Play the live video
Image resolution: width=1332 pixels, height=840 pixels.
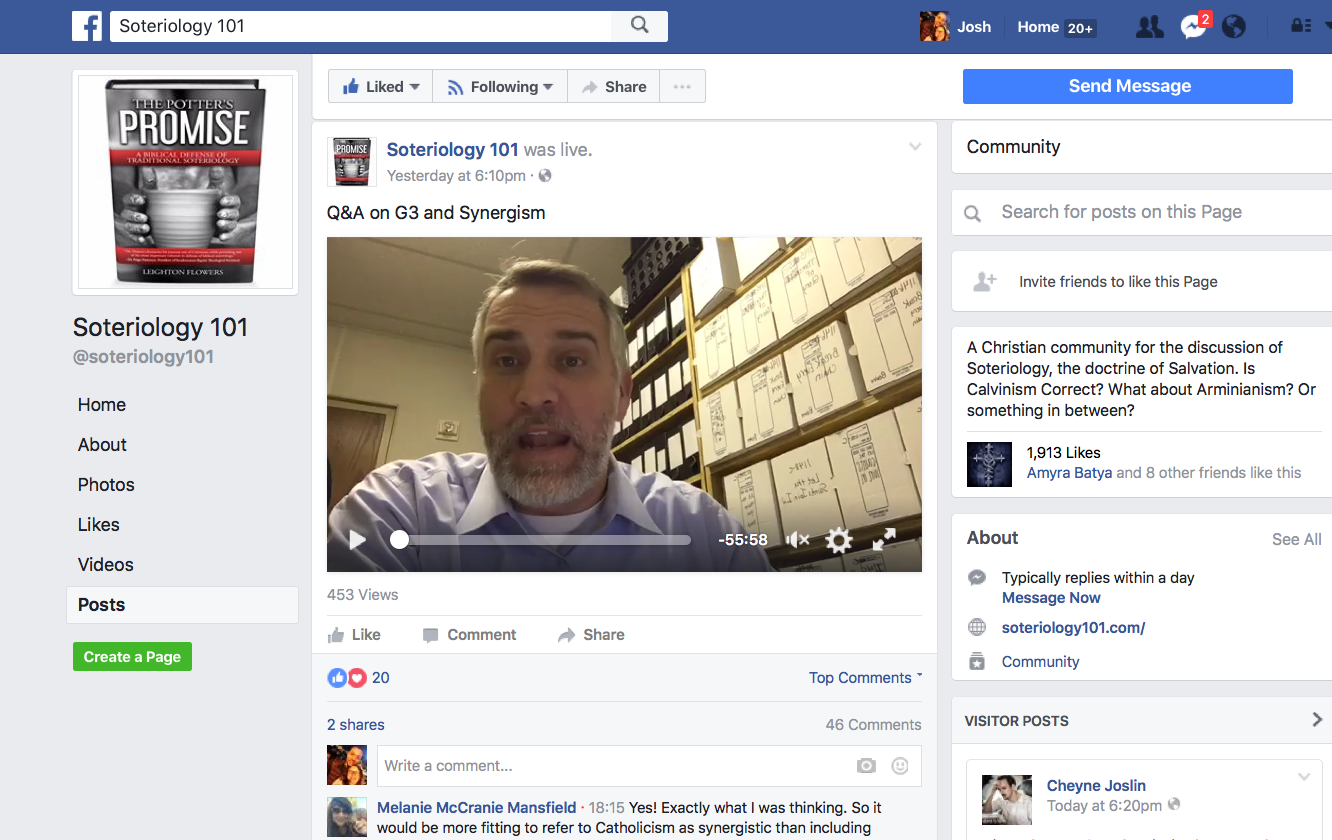coord(357,540)
